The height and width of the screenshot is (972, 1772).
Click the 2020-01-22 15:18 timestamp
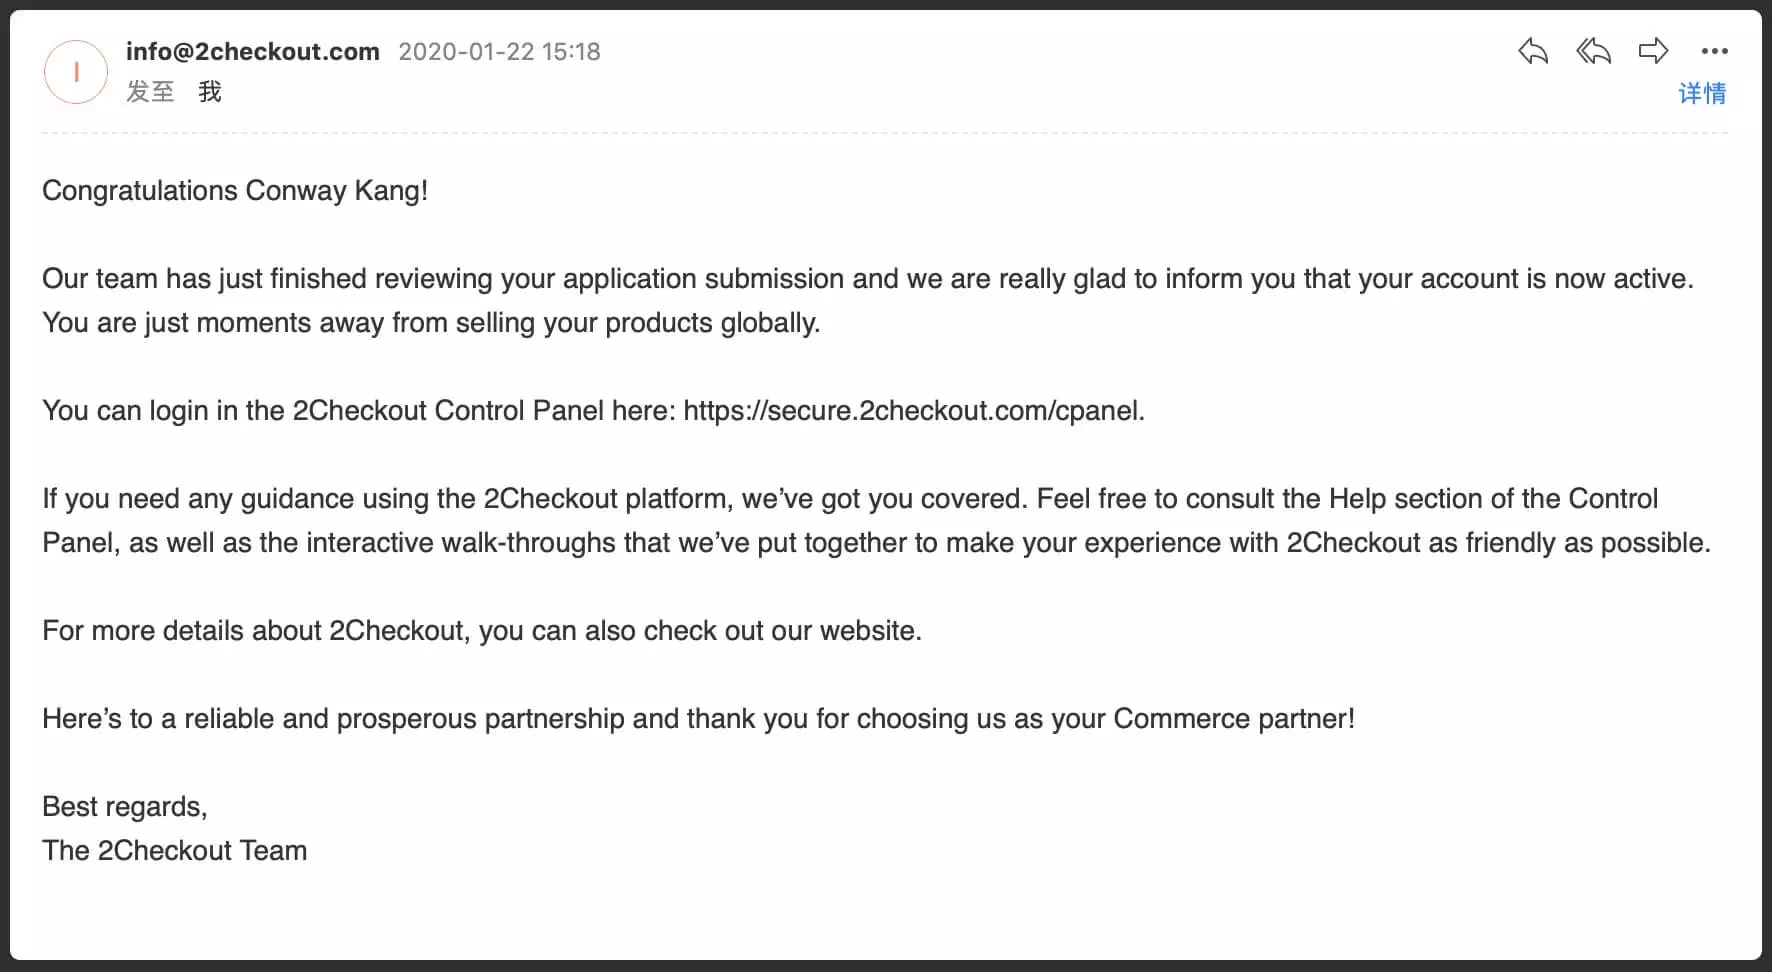499,51
